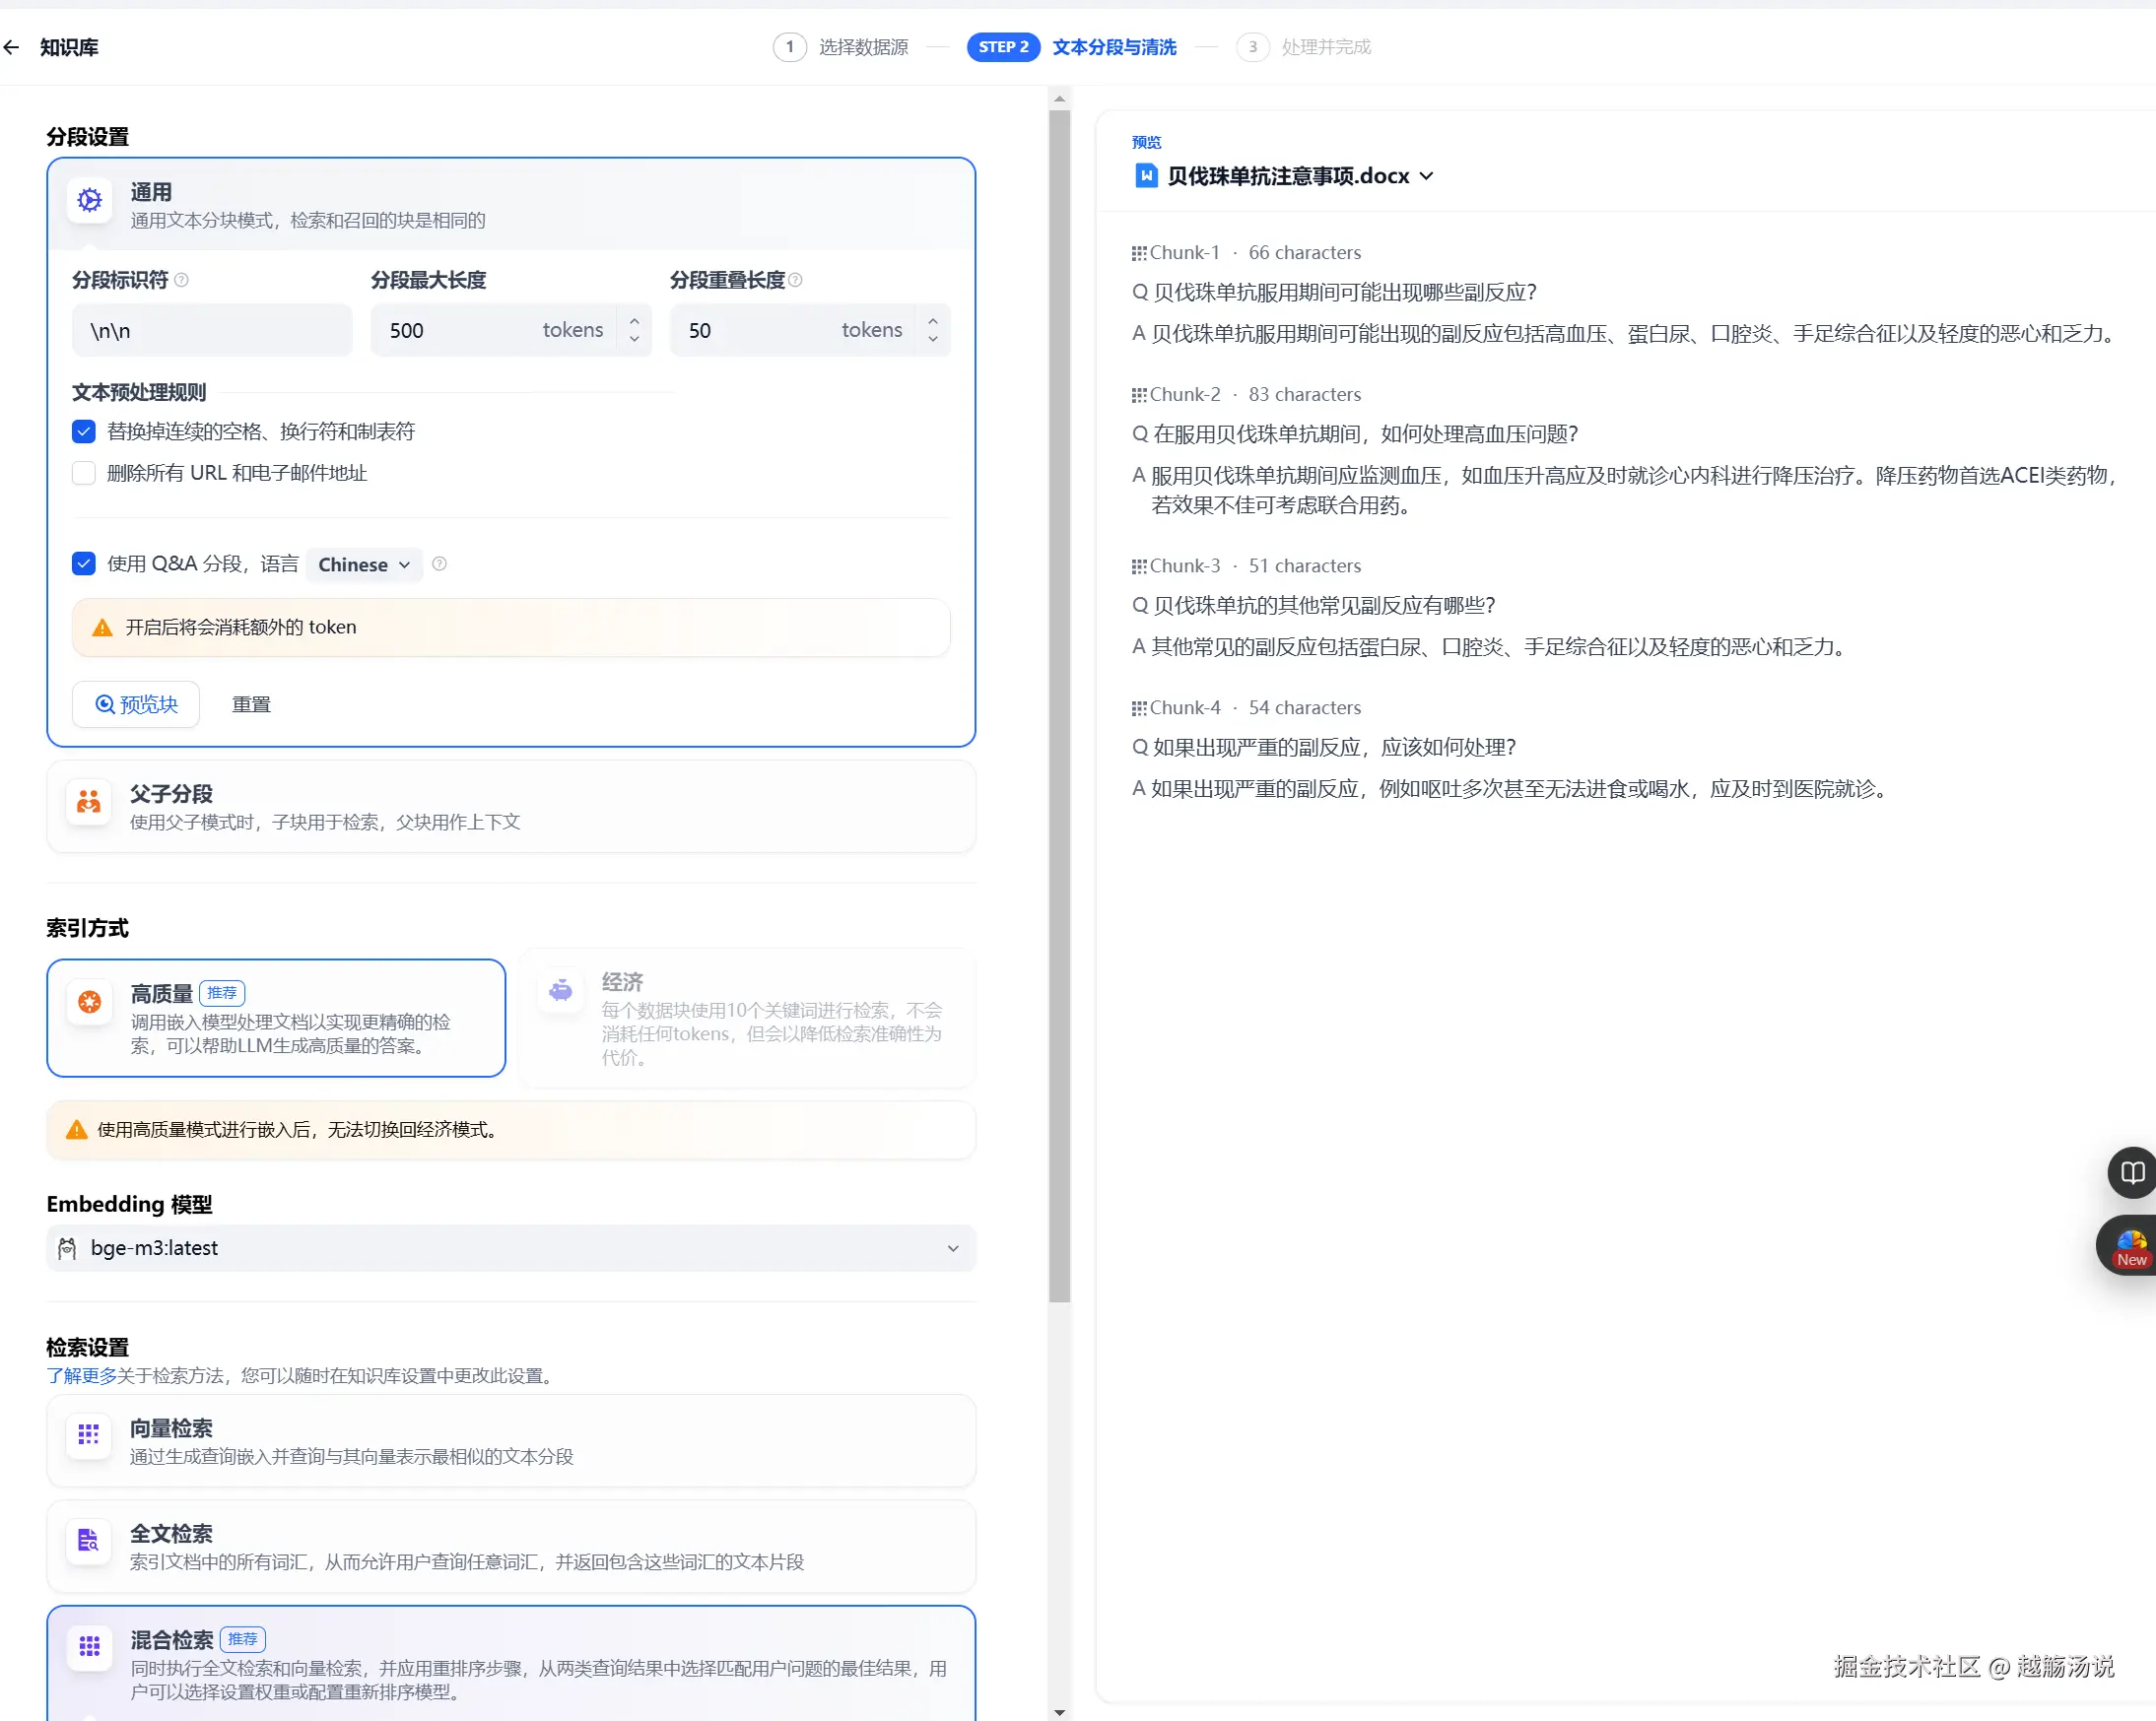Click the colorful New floating icon

[2130, 1246]
